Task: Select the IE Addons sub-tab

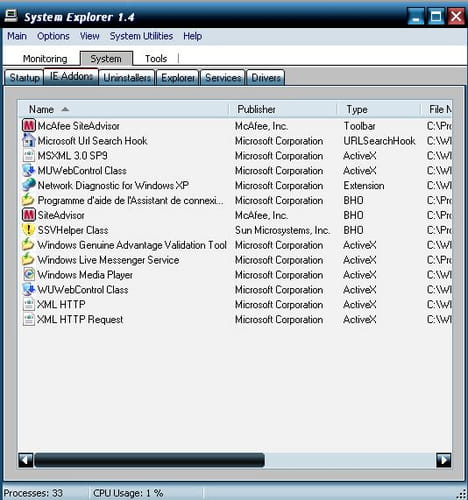Action: point(71,77)
